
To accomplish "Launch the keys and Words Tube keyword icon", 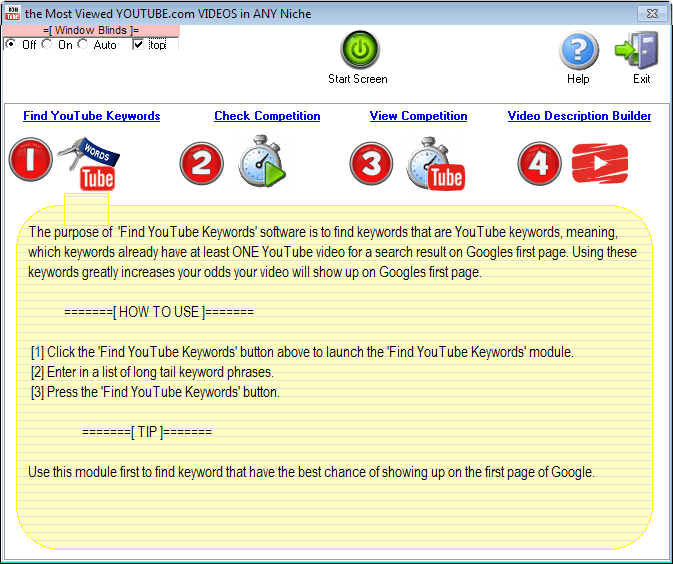I will [89, 164].
